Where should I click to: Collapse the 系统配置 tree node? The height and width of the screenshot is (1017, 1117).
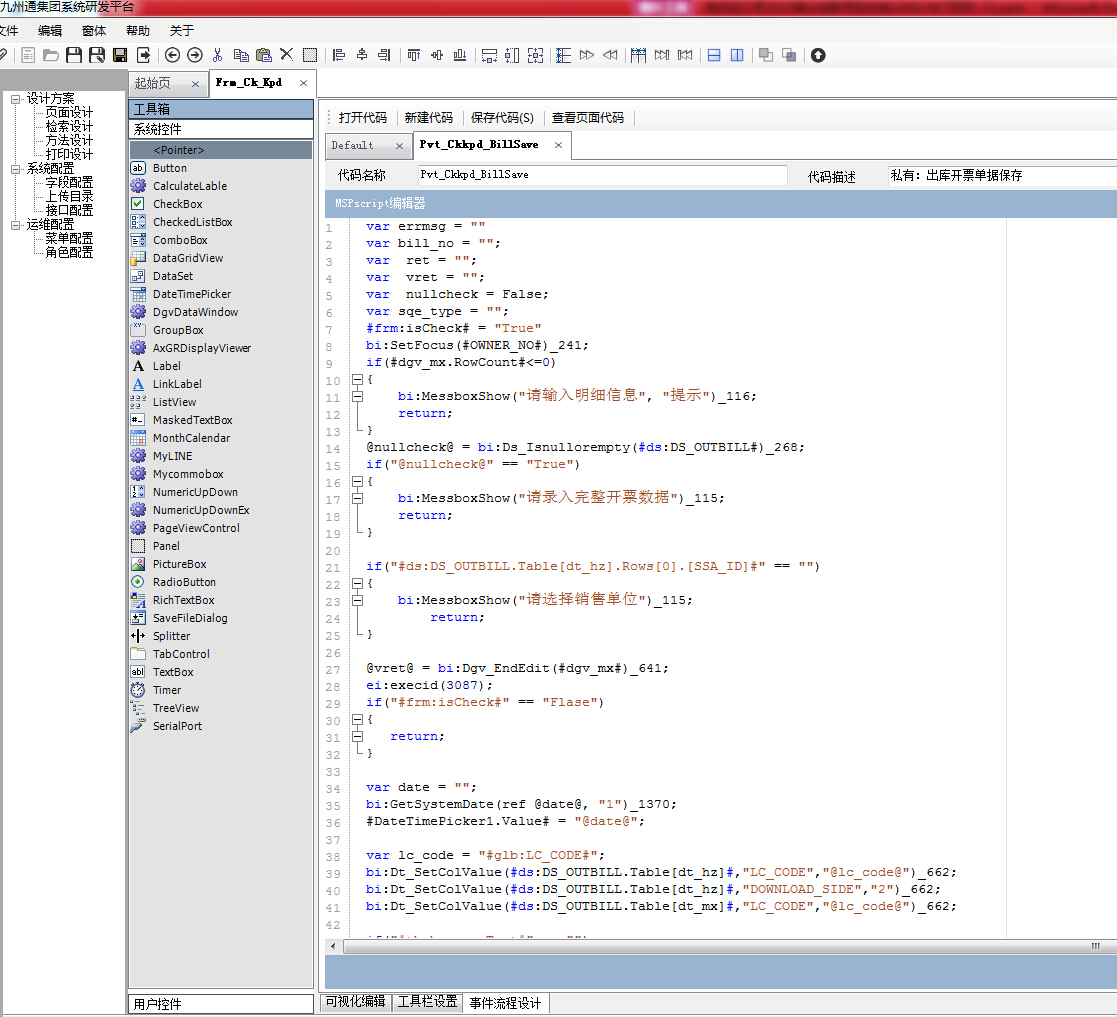click(16, 169)
